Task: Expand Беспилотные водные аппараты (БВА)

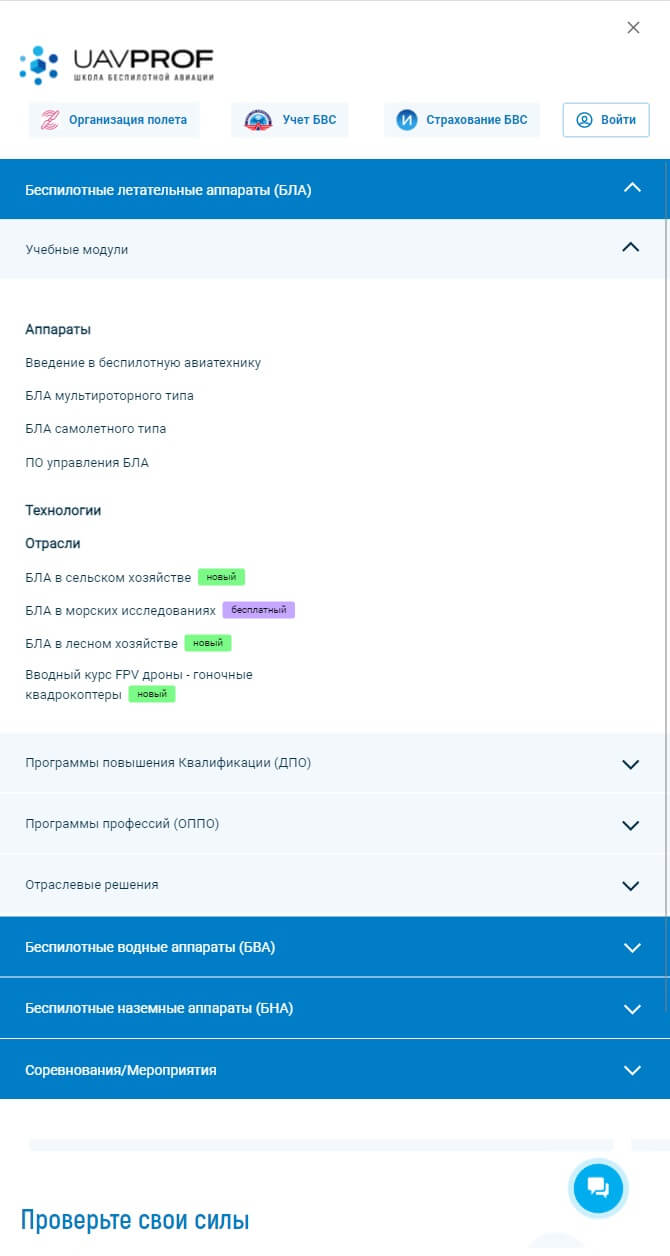Action: pos(334,947)
